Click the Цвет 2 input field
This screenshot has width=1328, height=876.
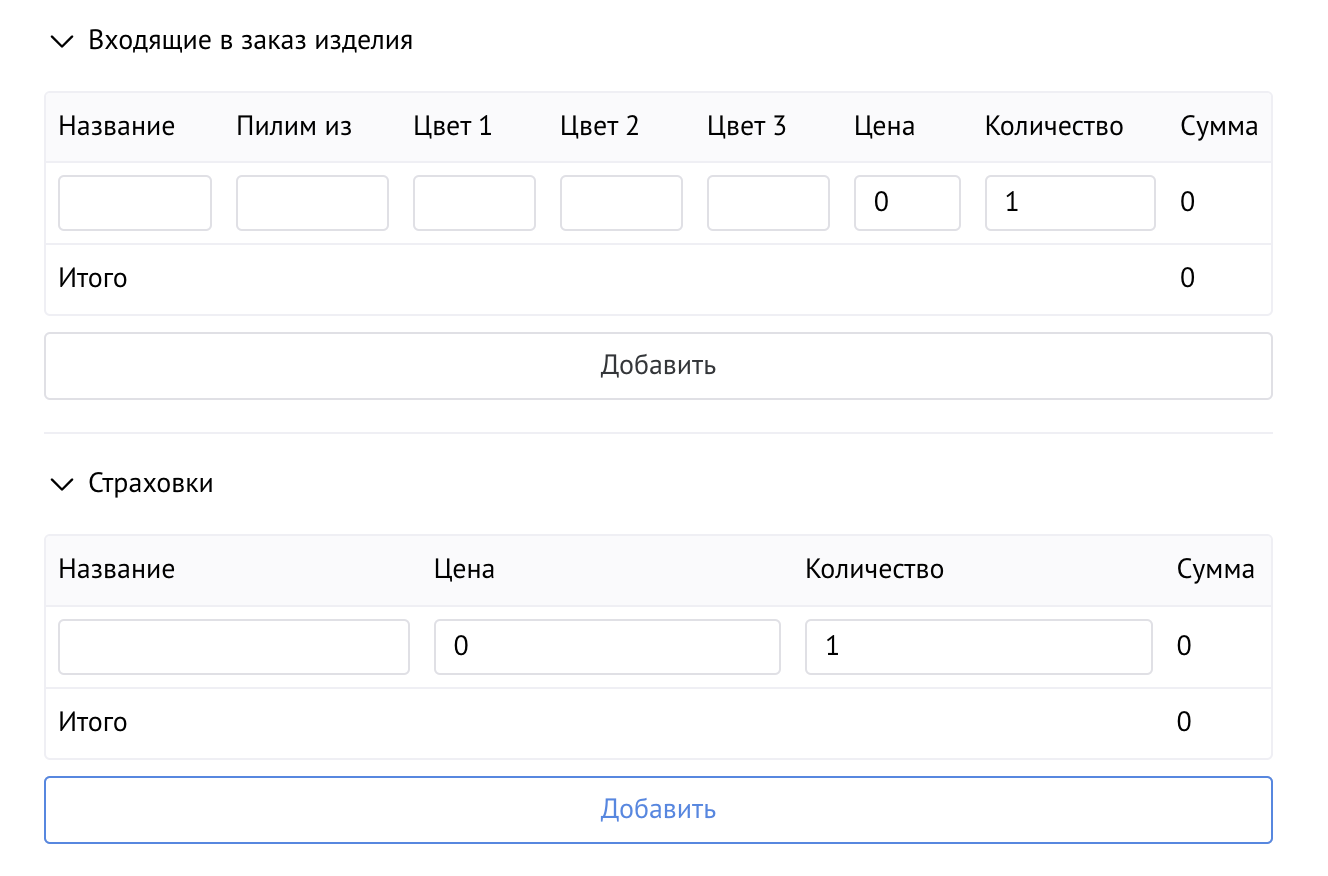[621, 202]
